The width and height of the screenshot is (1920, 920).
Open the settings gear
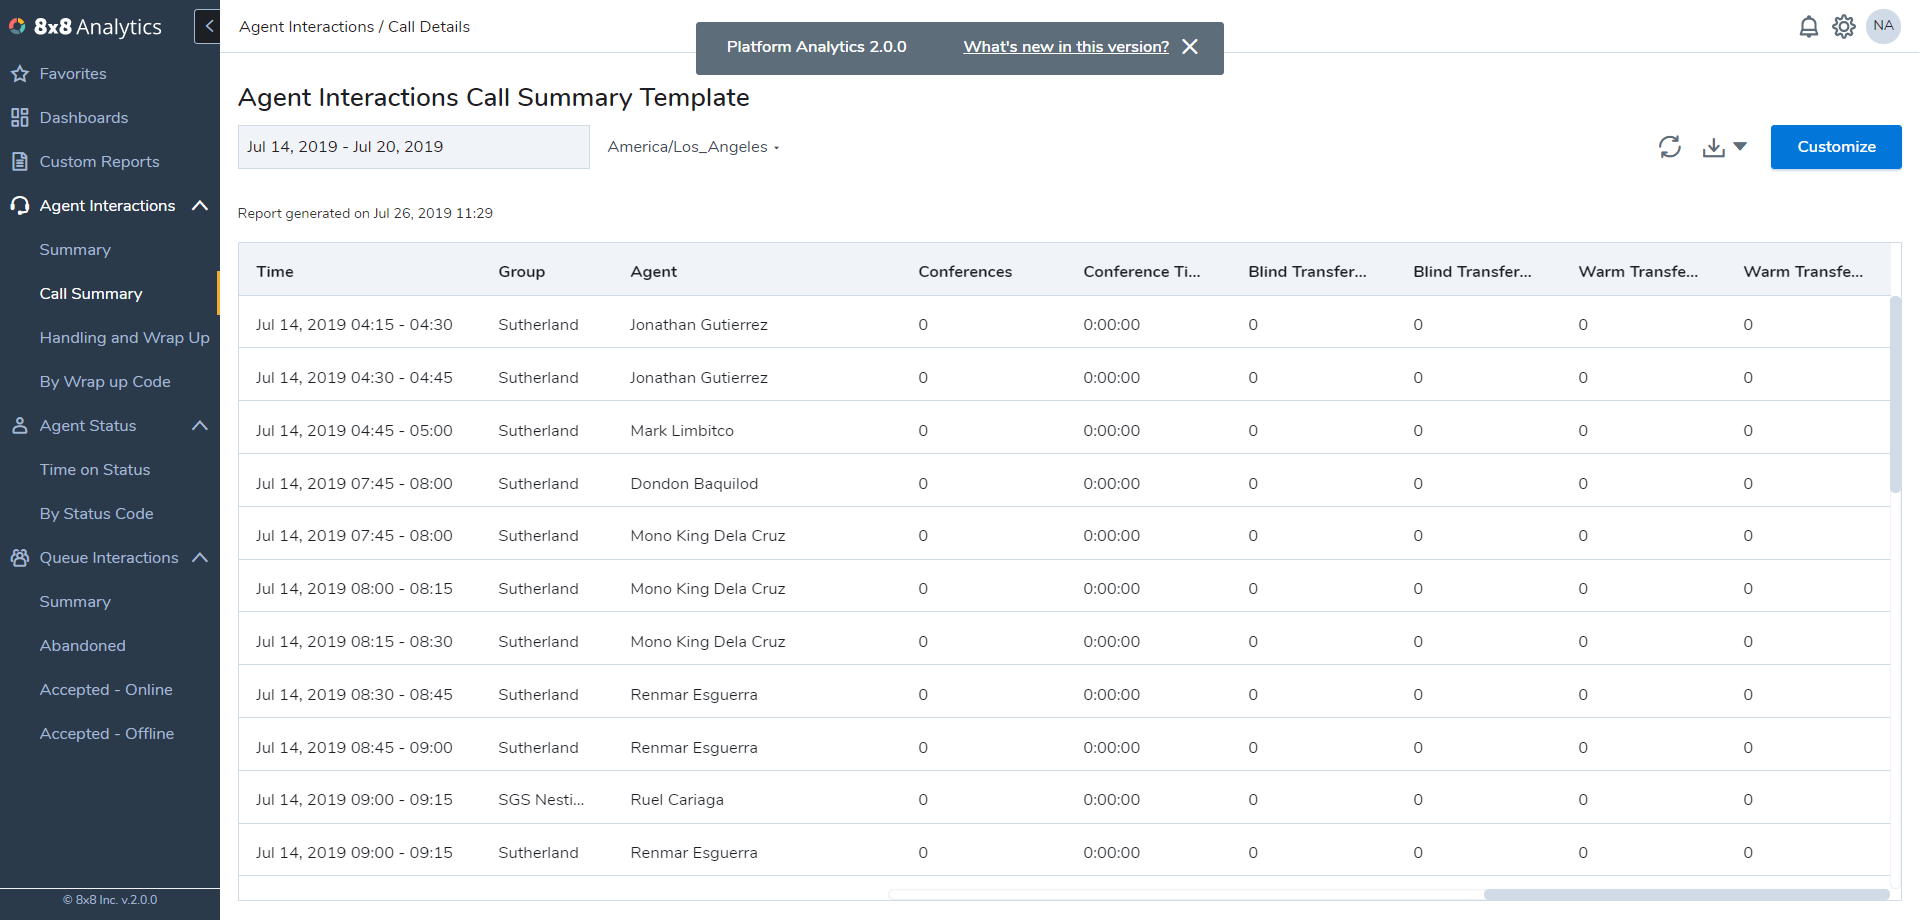(x=1844, y=27)
